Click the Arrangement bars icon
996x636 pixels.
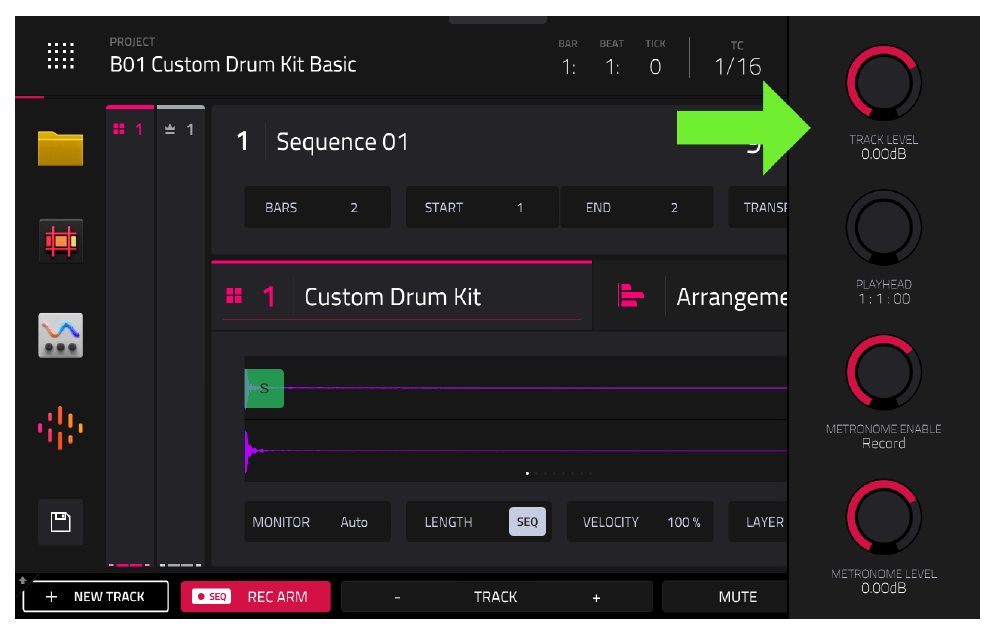630,296
